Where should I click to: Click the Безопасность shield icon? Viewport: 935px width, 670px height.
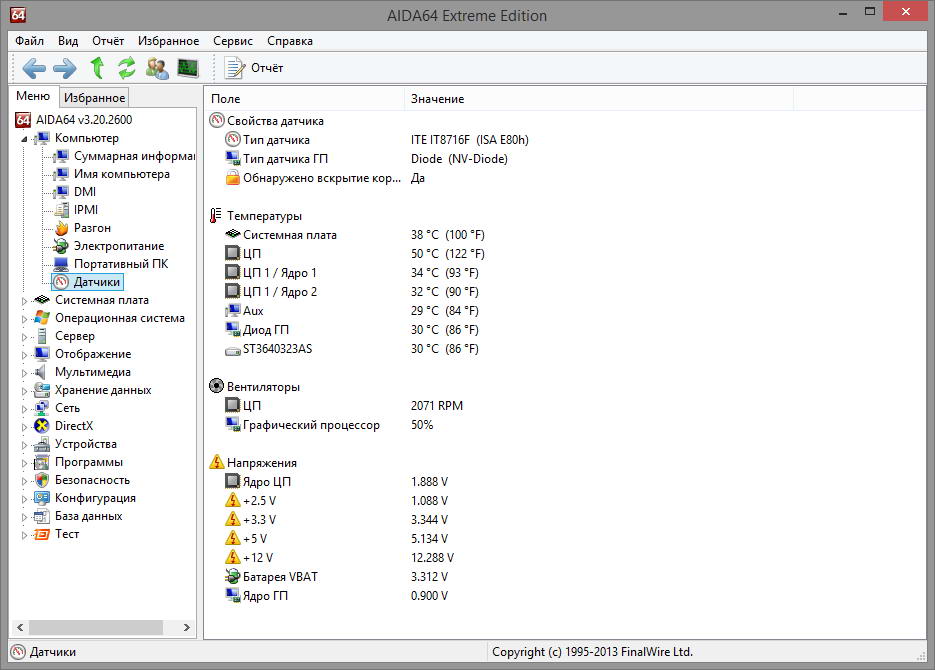coord(42,480)
